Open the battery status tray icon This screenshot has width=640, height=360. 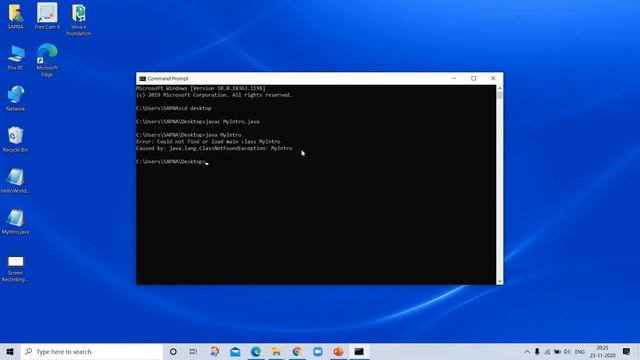tap(557, 351)
